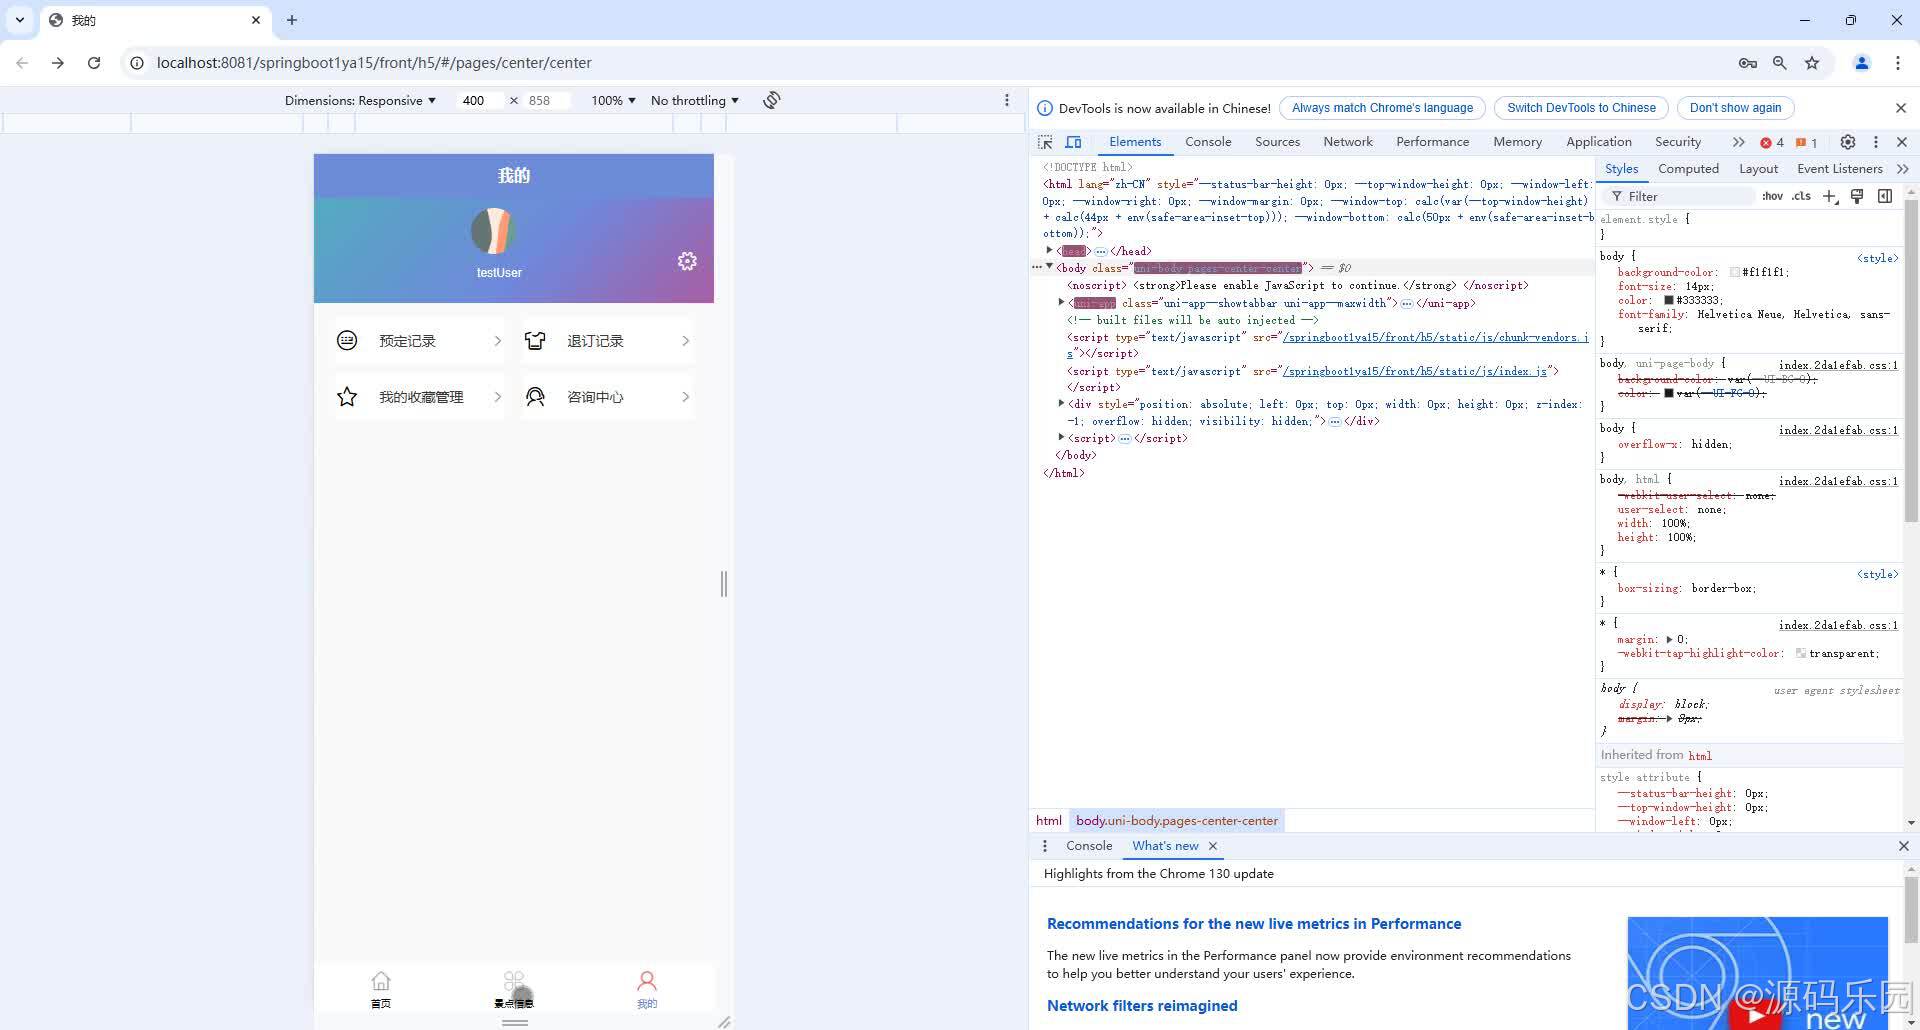1920x1030 pixels.
Task: Expand the head element in DOM tree
Action: (1050, 251)
